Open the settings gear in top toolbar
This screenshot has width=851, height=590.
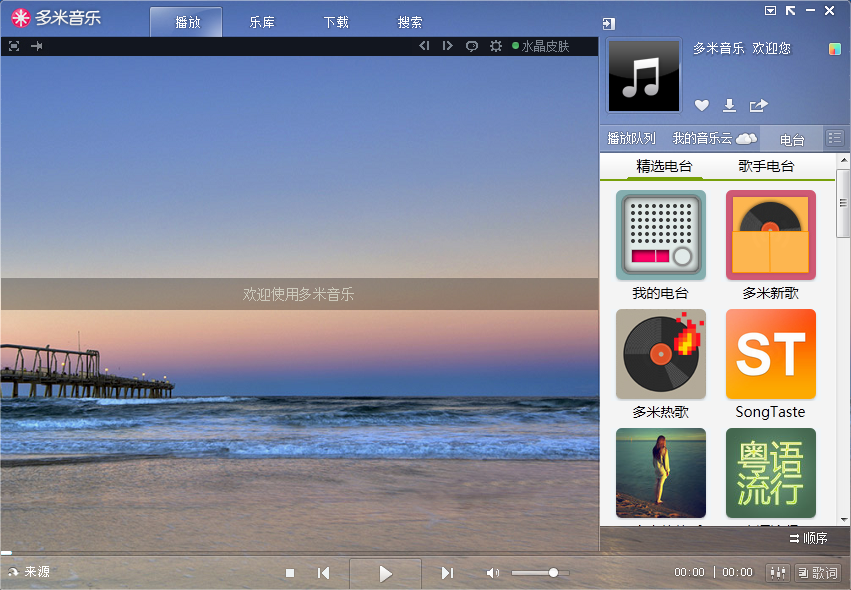pyautogui.click(x=496, y=46)
